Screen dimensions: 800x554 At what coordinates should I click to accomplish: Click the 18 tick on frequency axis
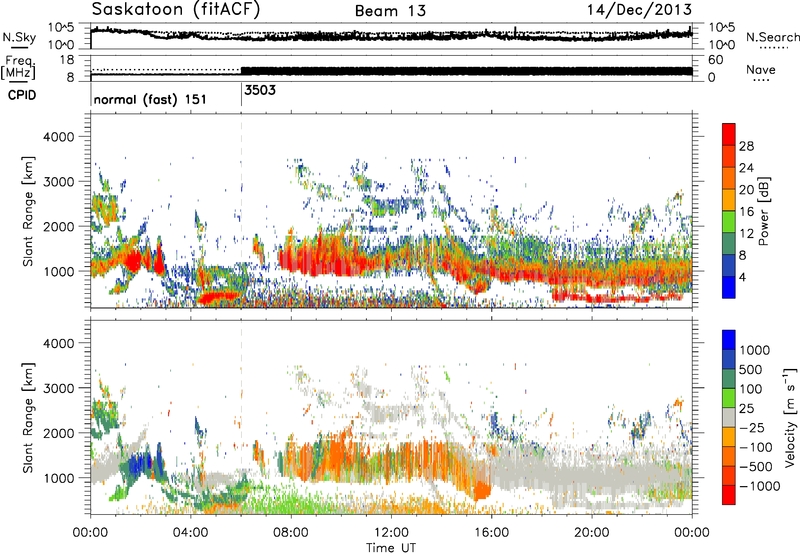(67, 60)
